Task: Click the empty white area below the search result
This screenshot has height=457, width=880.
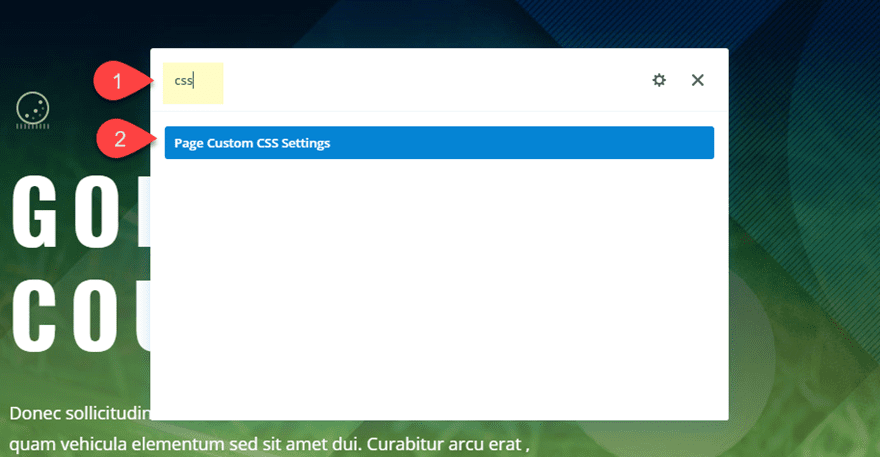Action: coord(439,290)
